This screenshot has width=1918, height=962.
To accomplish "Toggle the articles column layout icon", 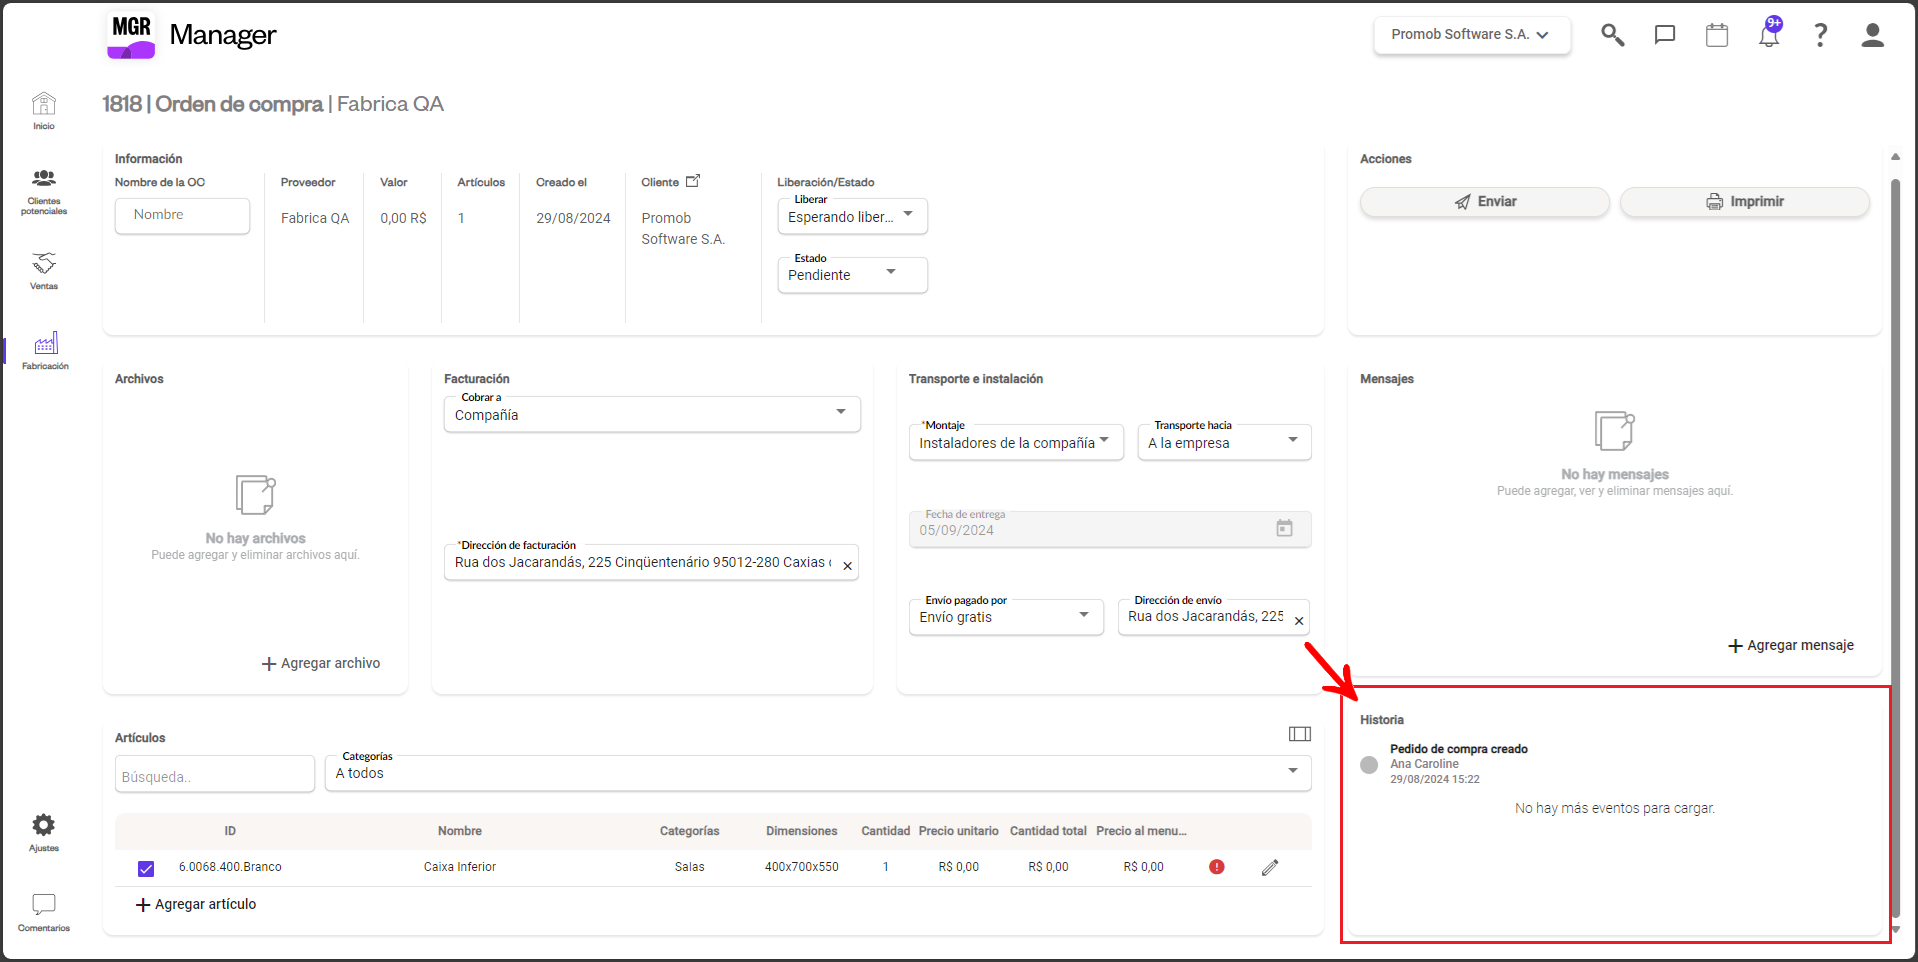I will 1300,734.
